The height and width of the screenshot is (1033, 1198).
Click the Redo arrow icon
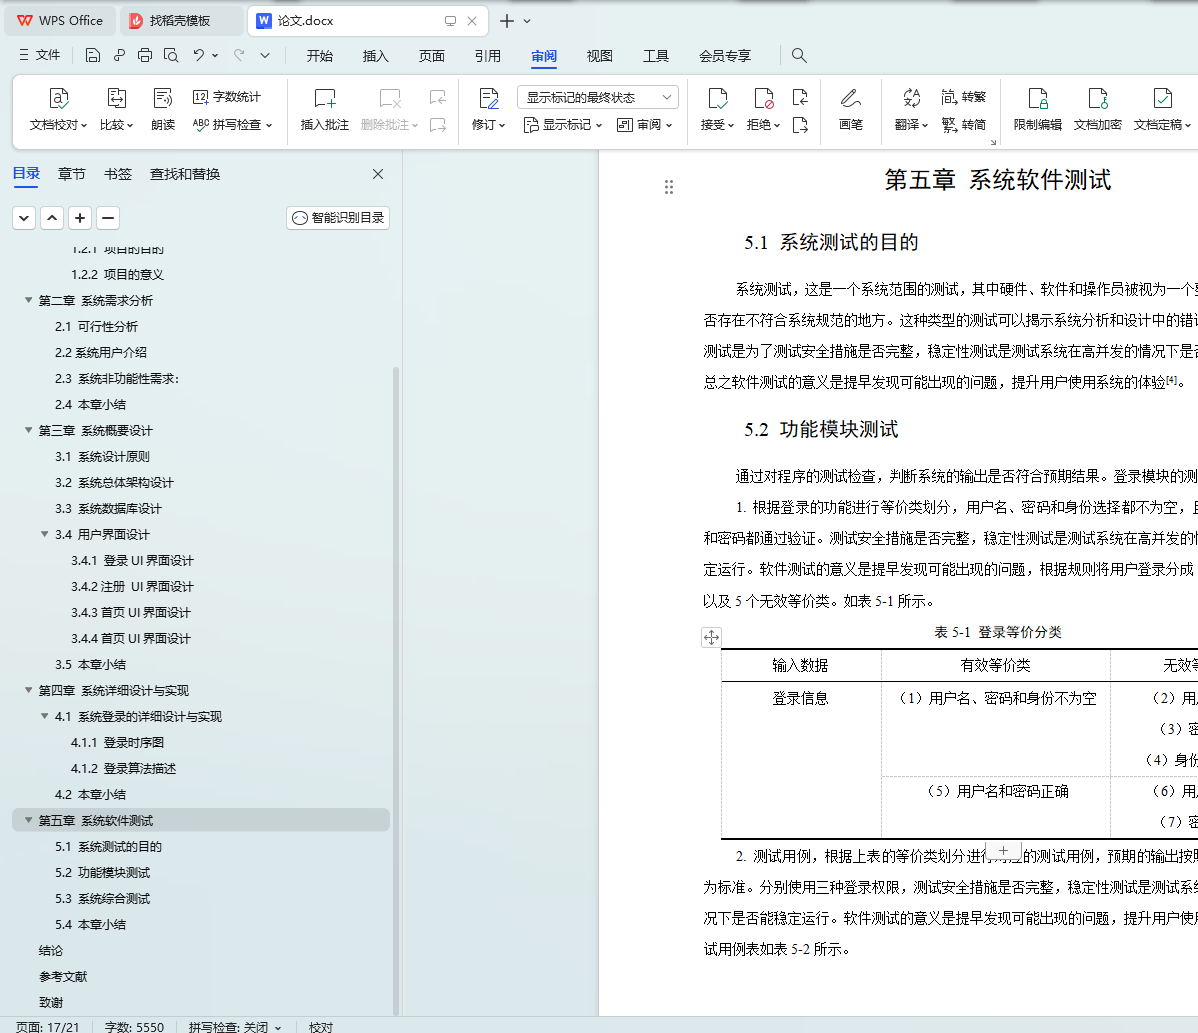(239, 55)
